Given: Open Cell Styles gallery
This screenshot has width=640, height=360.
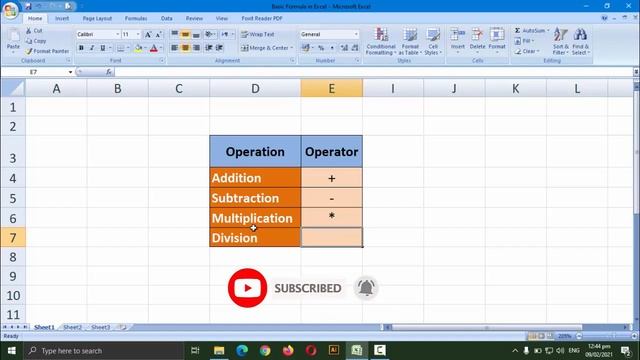Looking at the screenshot, I should pos(432,41).
